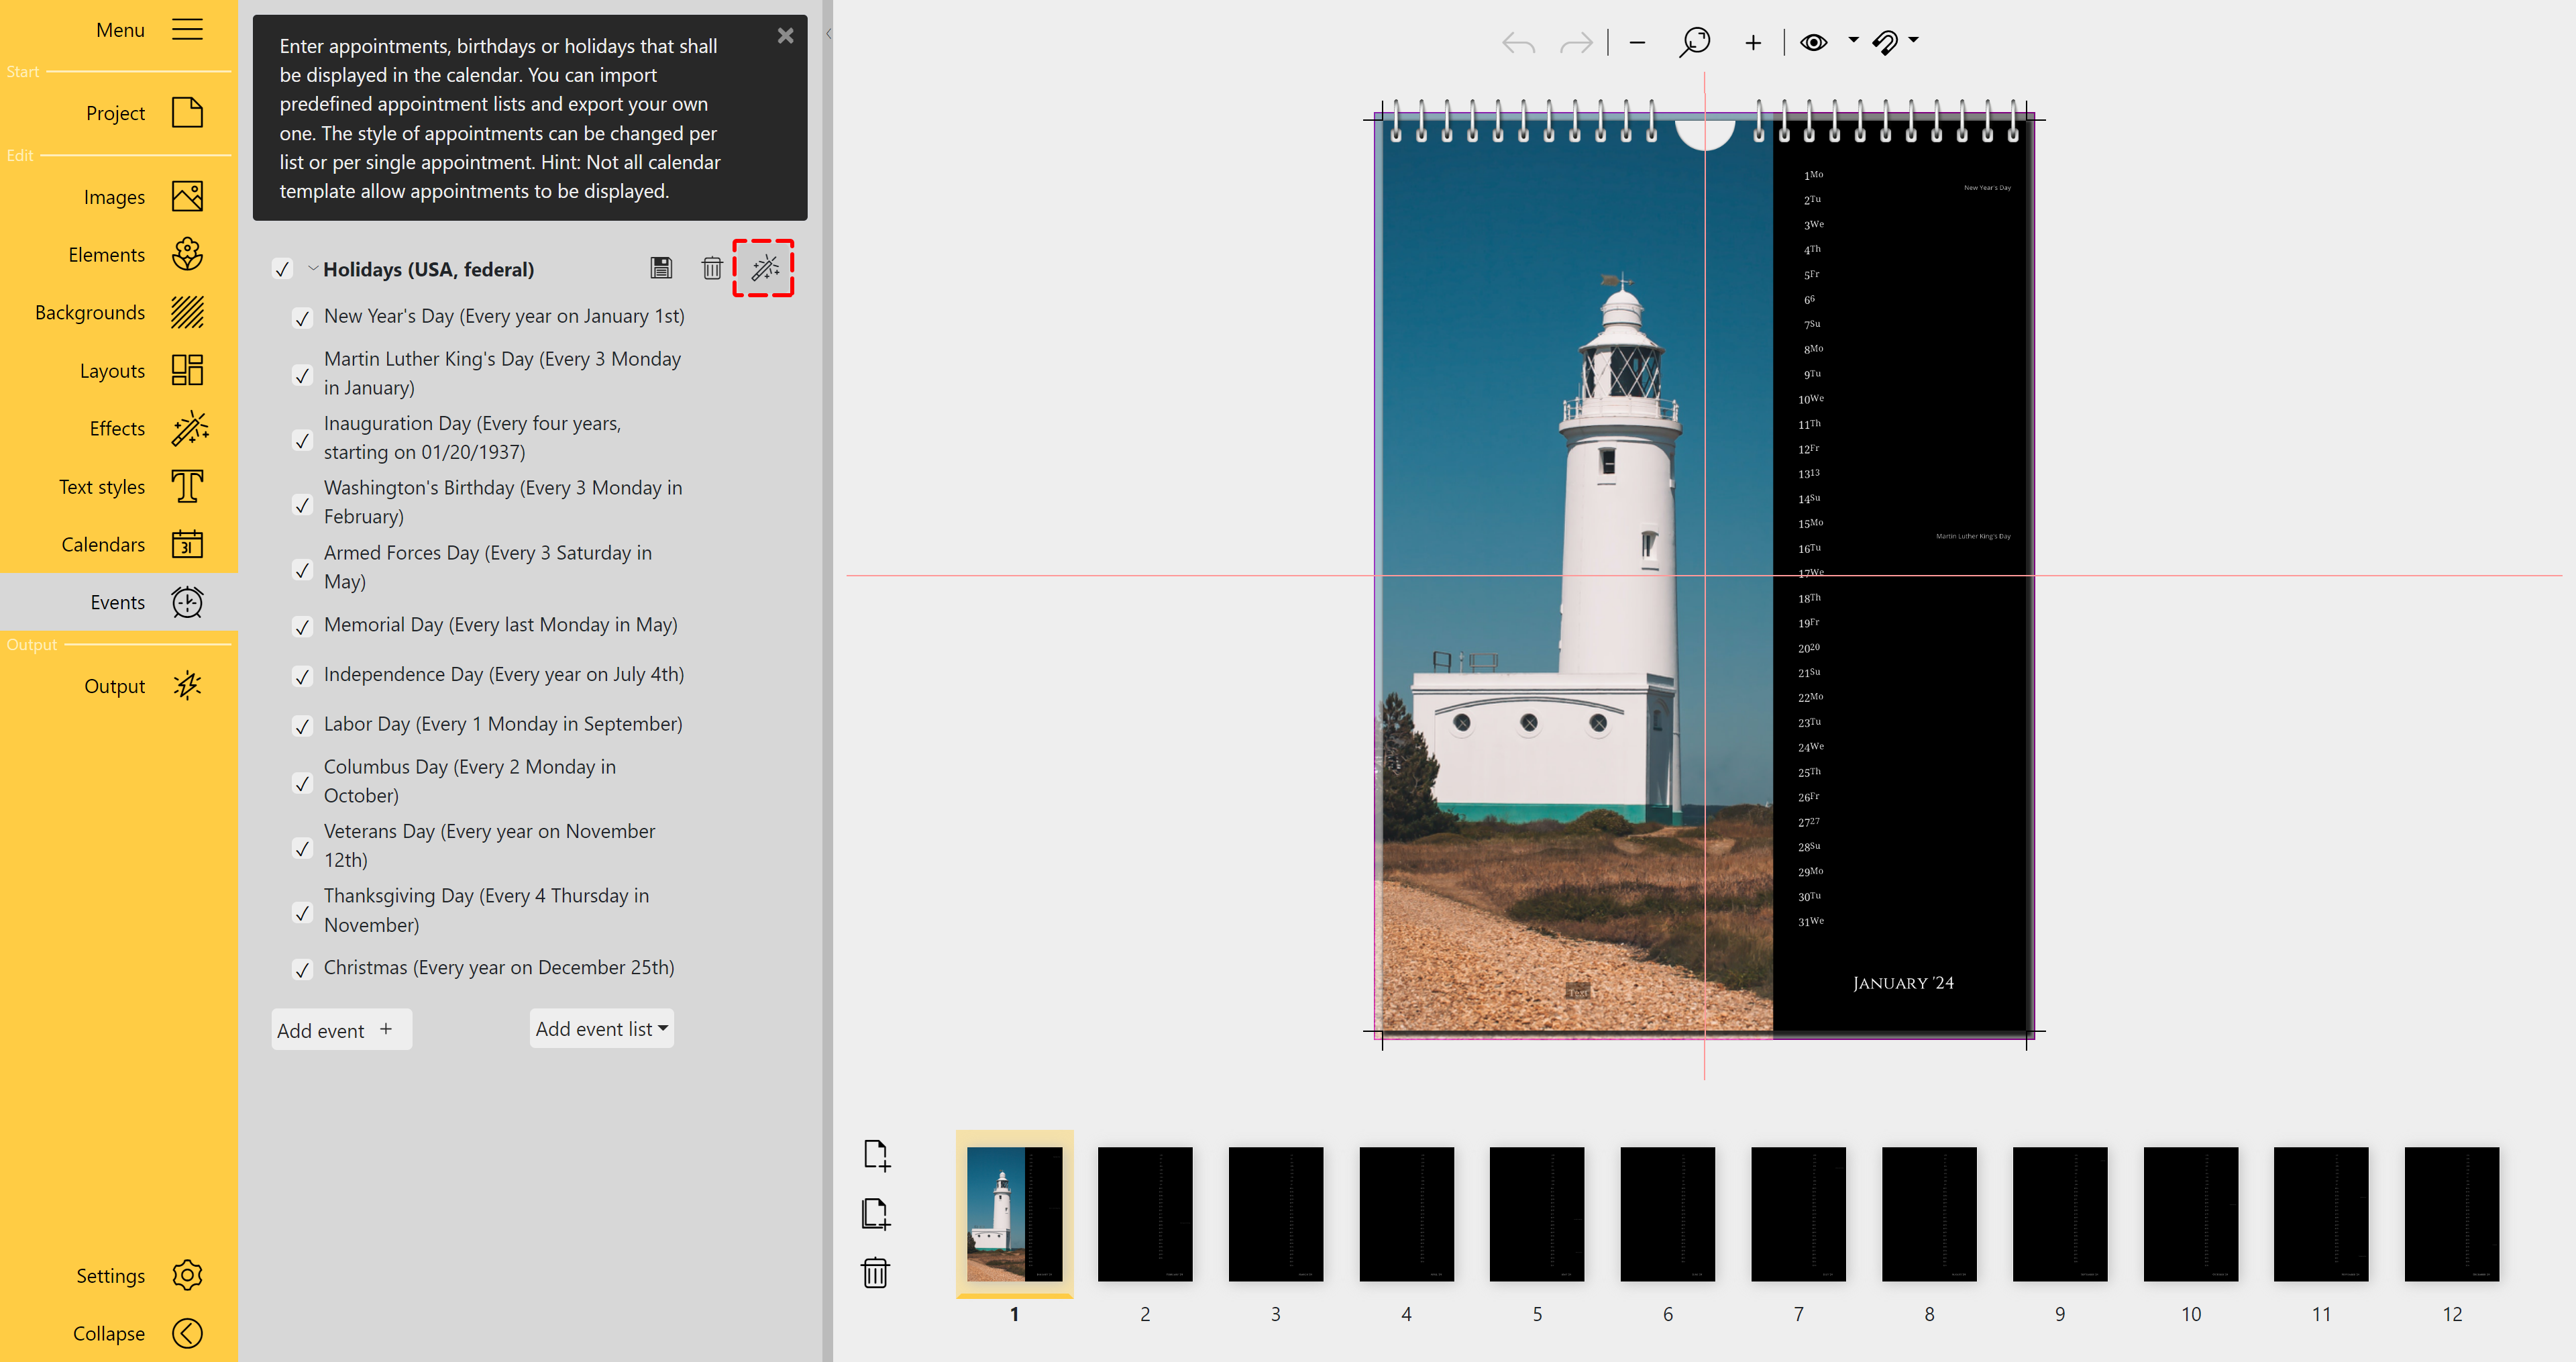The image size is (2576, 1362).
Task: Uncheck the New Year's Day event
Action: 302,318
